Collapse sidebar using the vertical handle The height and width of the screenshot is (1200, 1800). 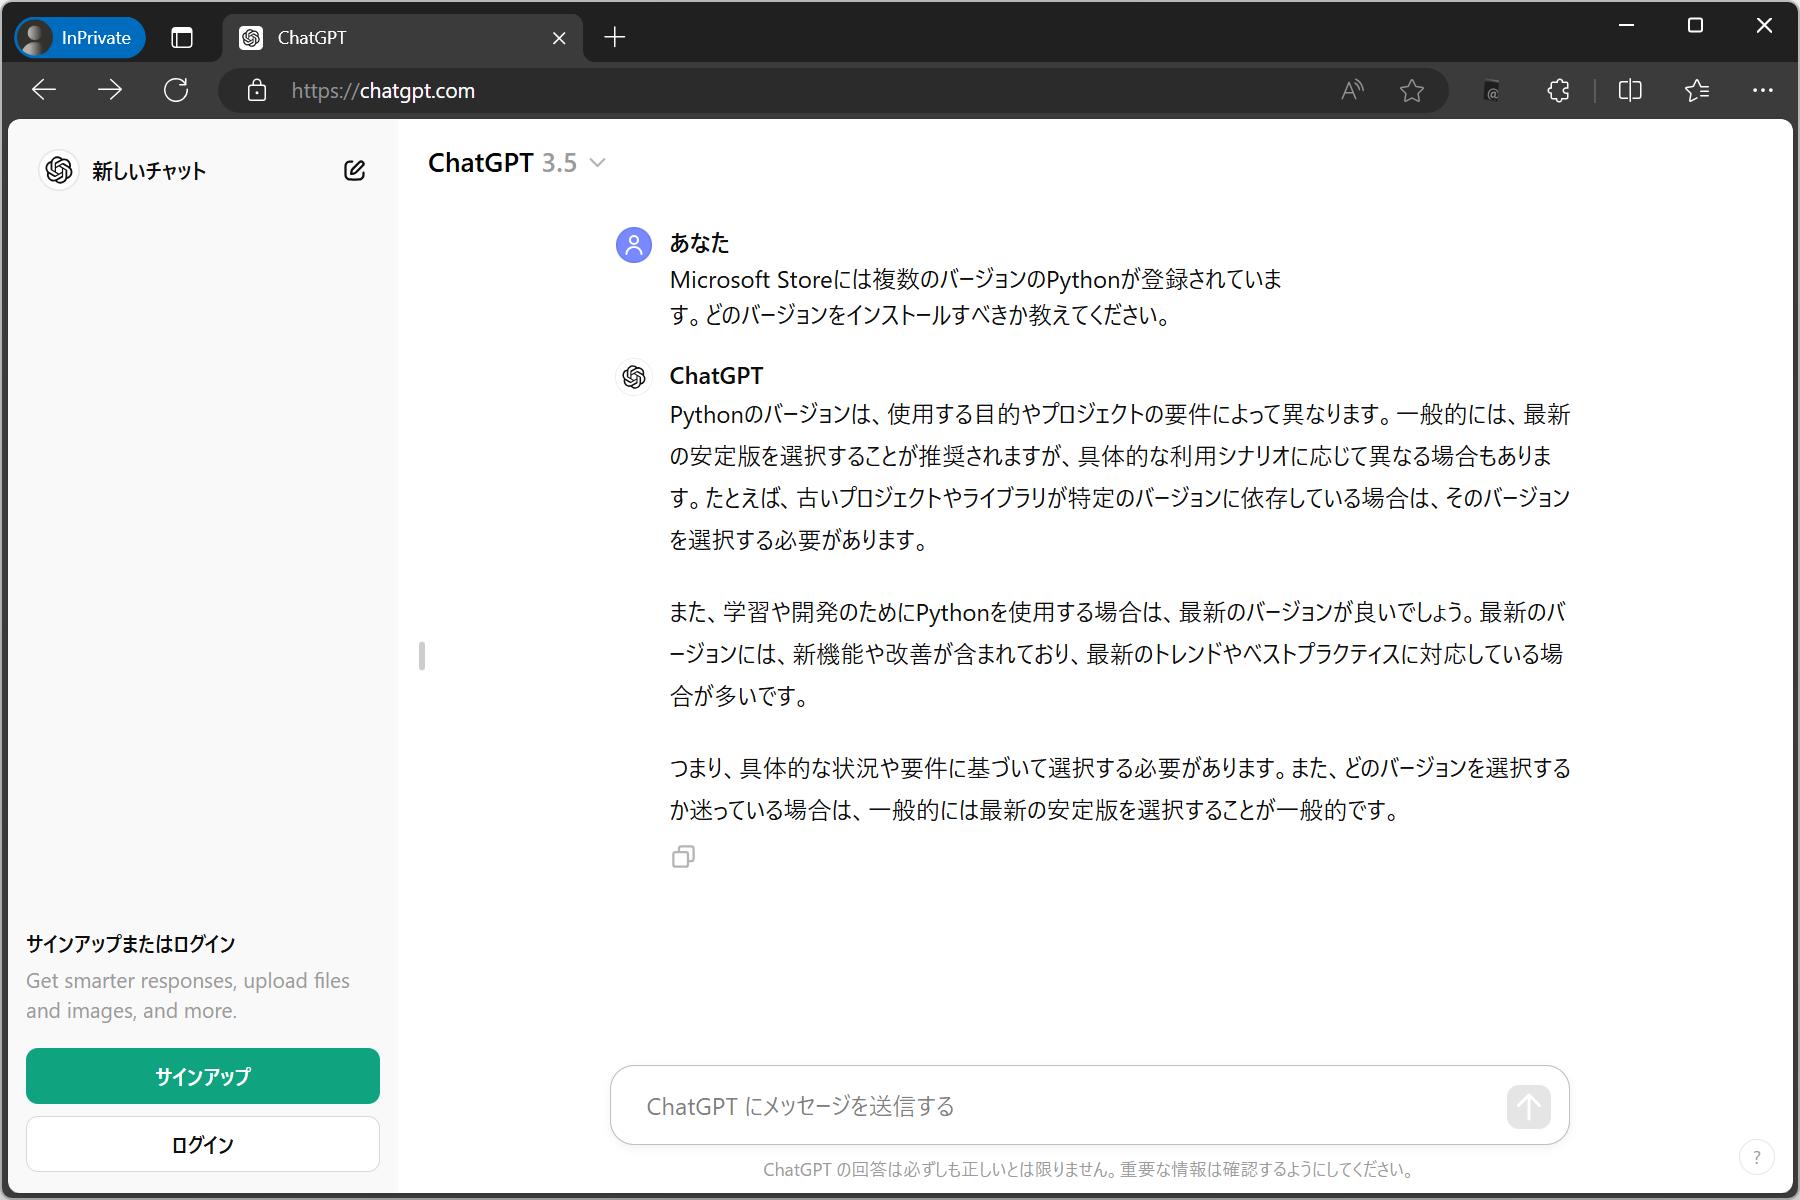(x=422, y=656)
